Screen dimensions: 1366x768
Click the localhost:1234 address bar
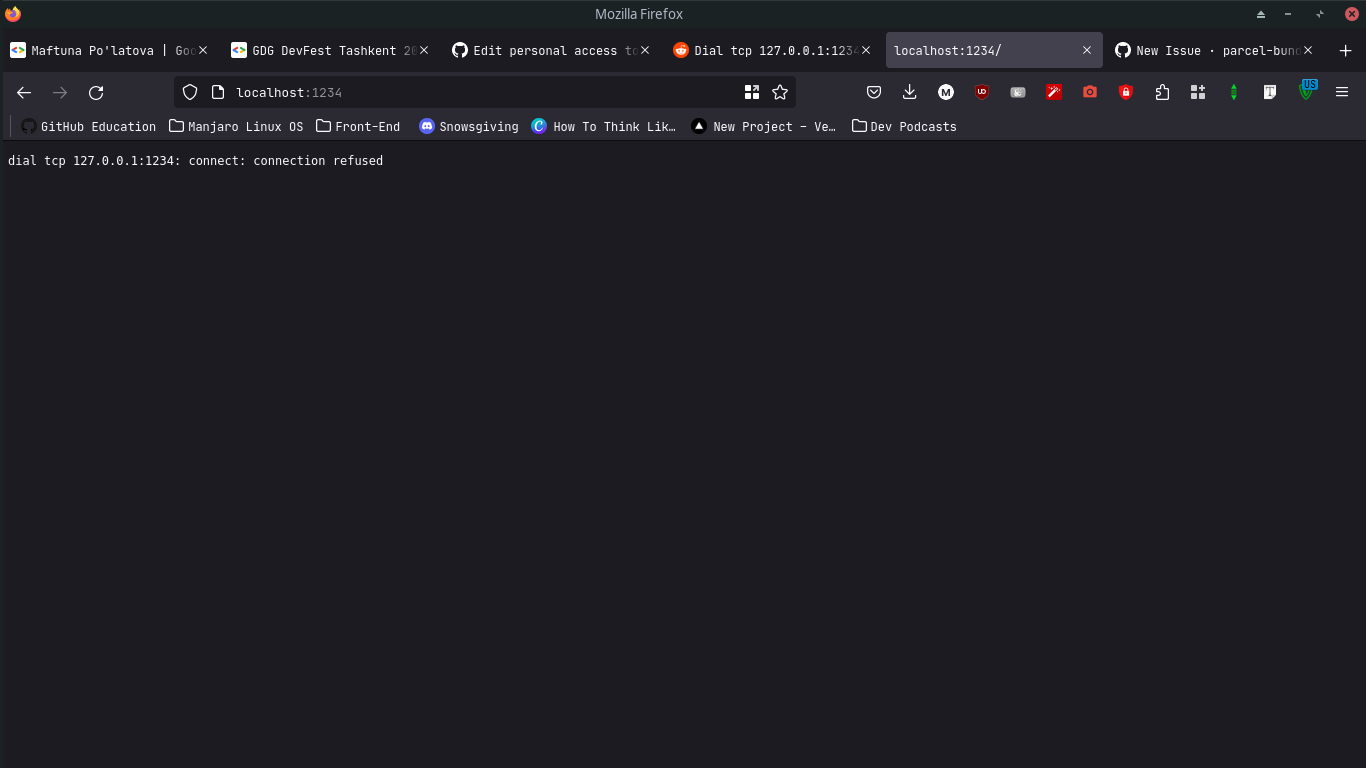tap(485, 92)
